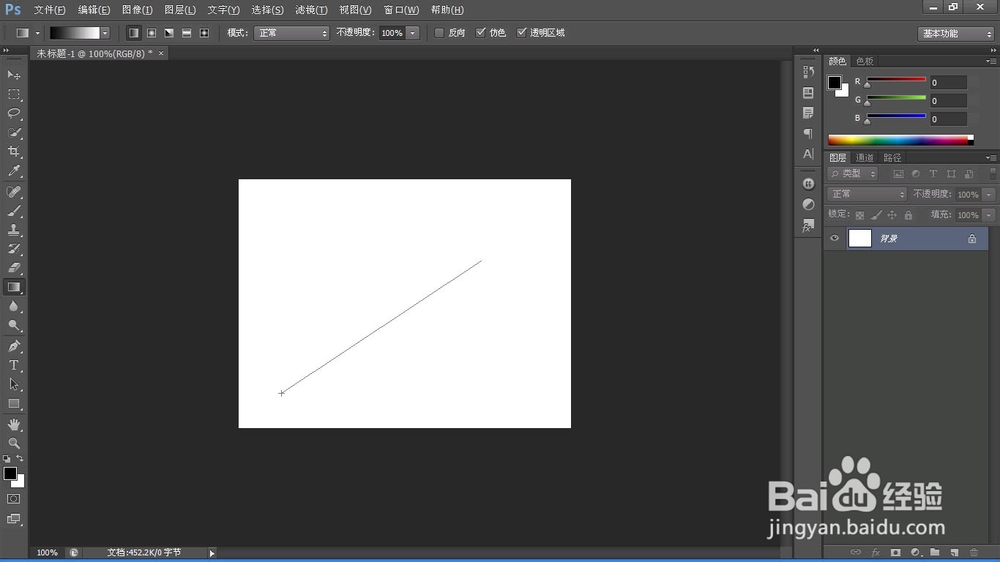Choose the reflected gradient style

point(187,33)
